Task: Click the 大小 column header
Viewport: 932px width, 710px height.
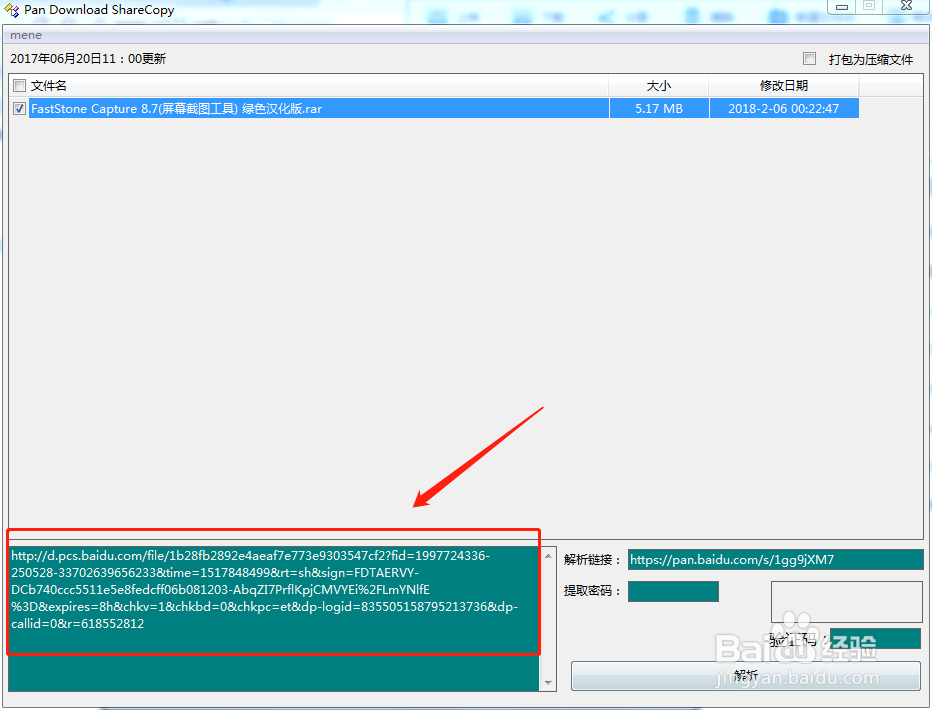Action: click(x=659, y=85)
